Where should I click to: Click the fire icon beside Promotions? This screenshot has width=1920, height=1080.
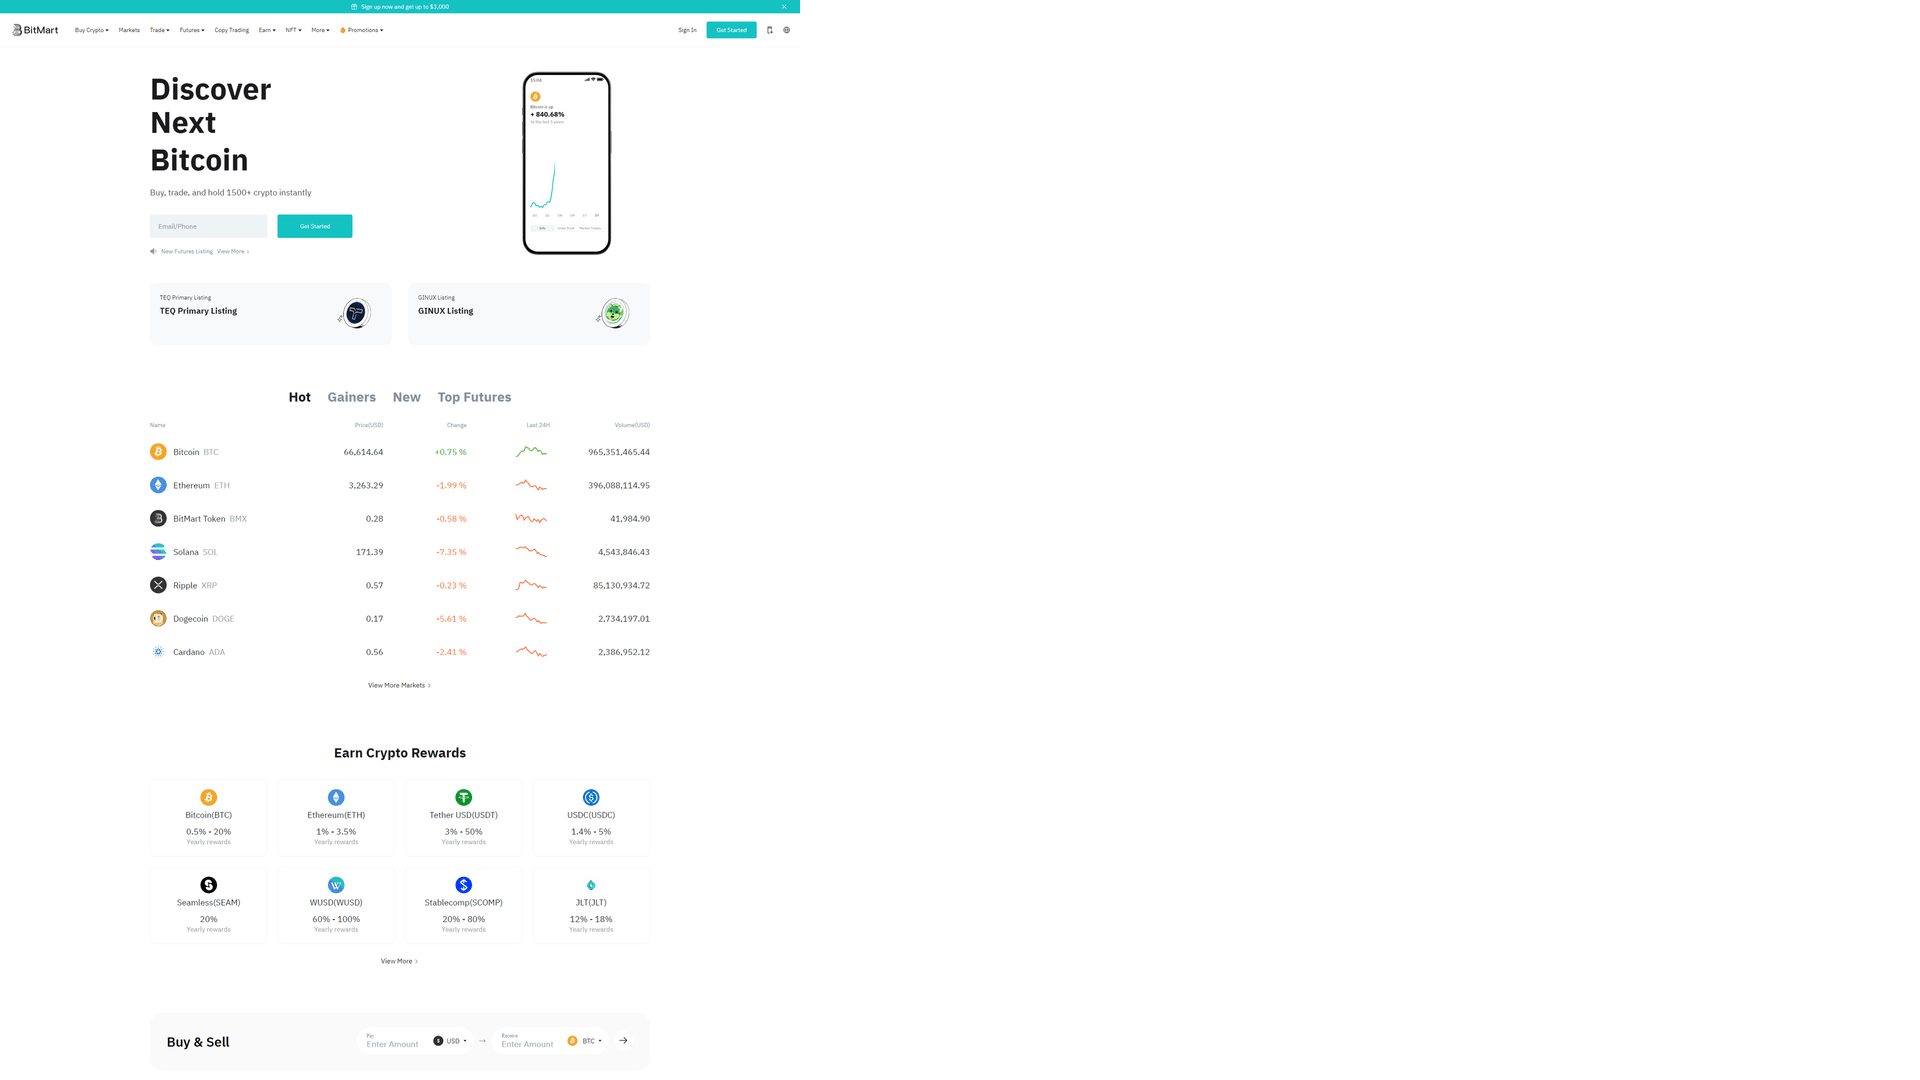343,30
